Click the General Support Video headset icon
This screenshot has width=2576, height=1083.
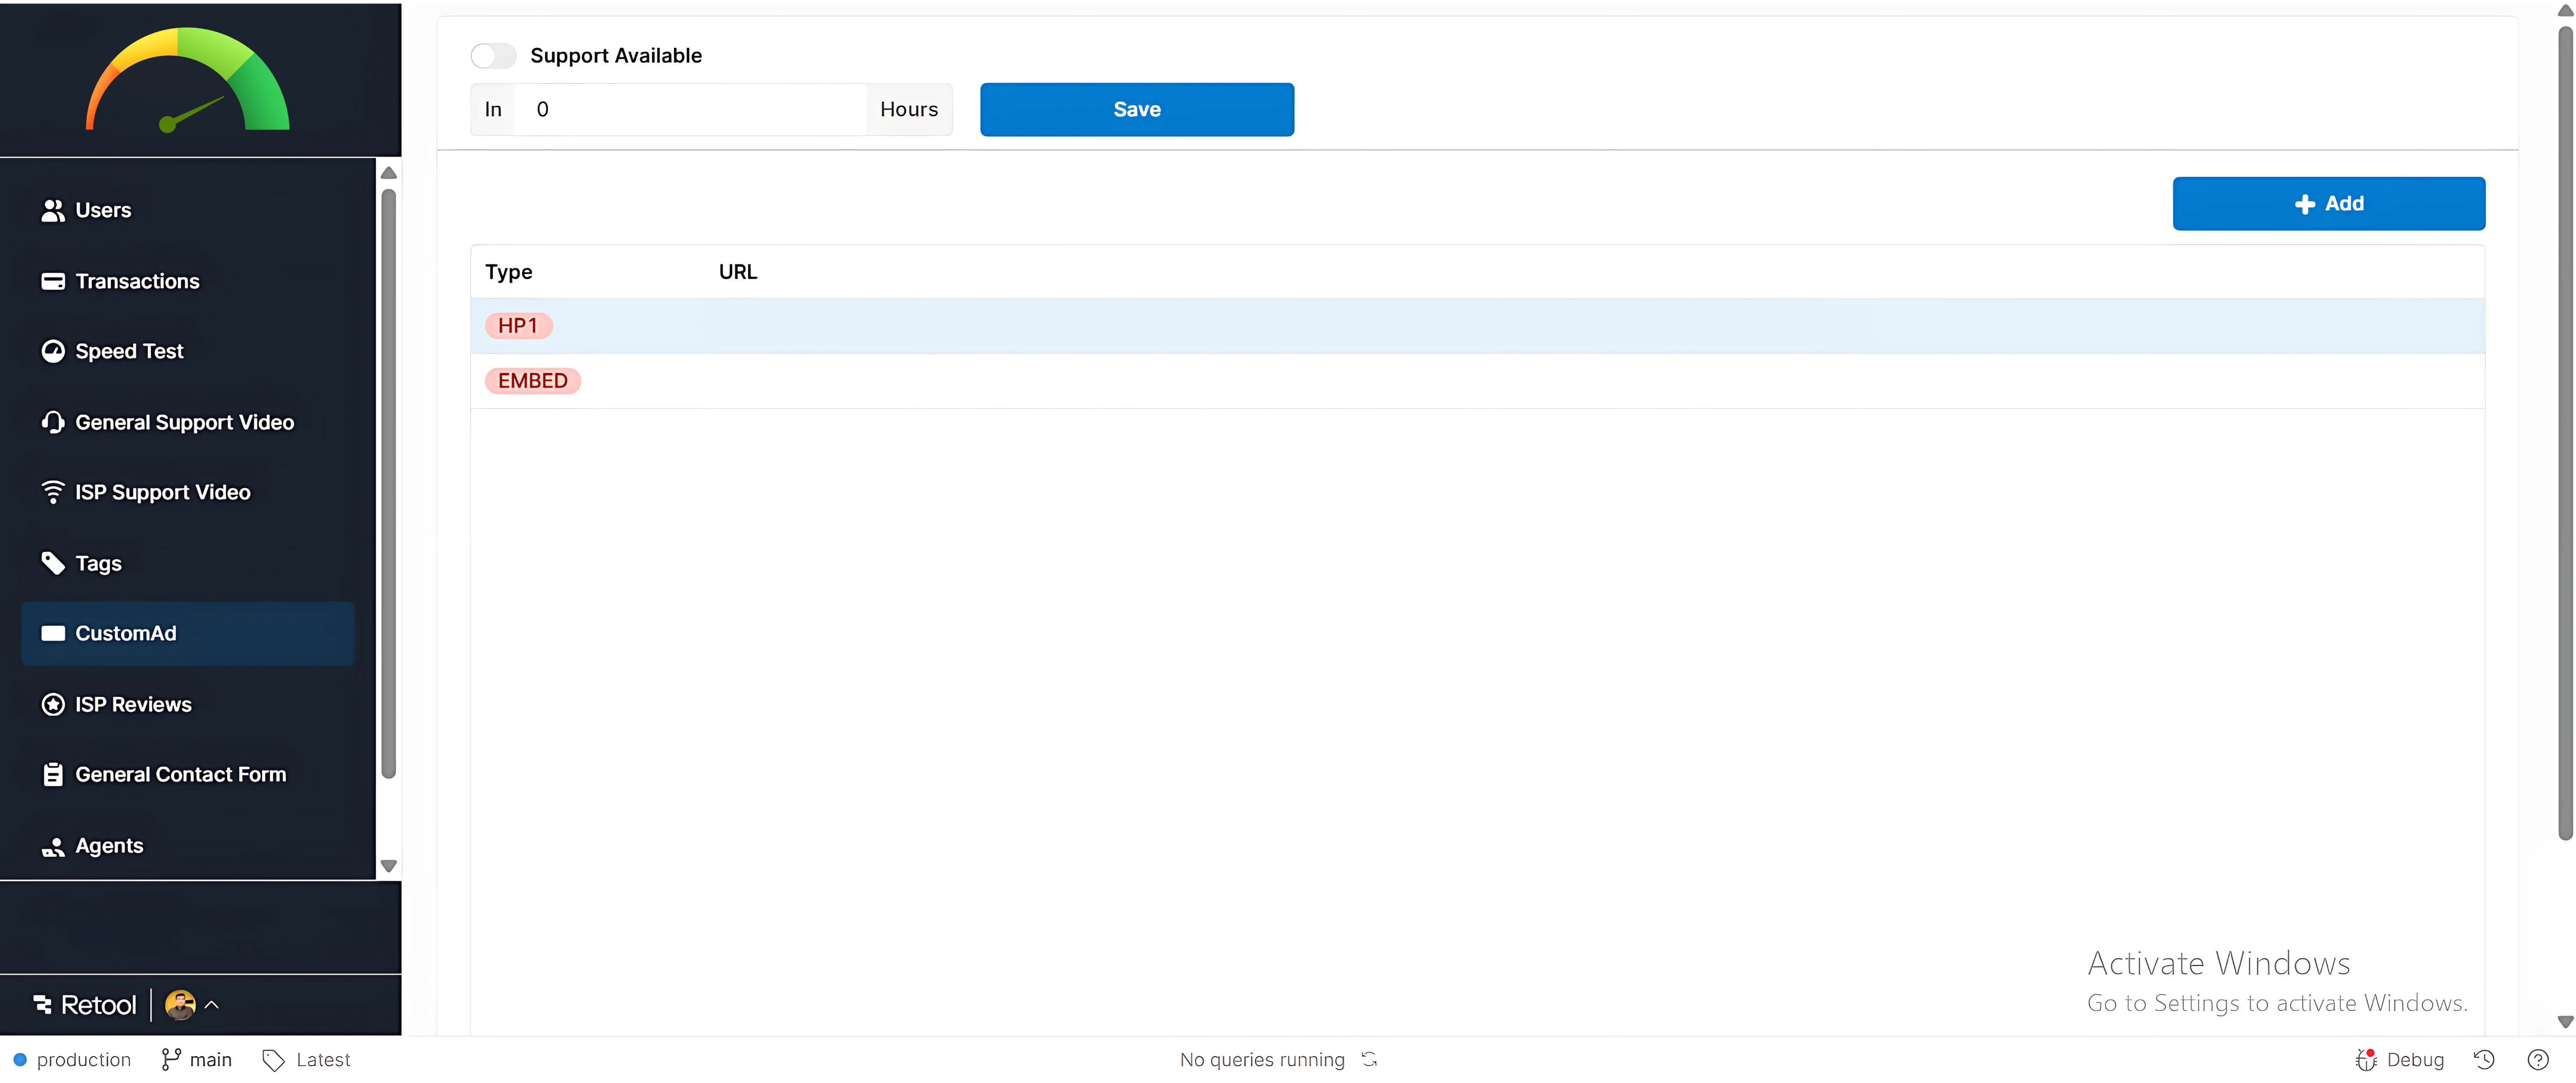pos(53,423)
